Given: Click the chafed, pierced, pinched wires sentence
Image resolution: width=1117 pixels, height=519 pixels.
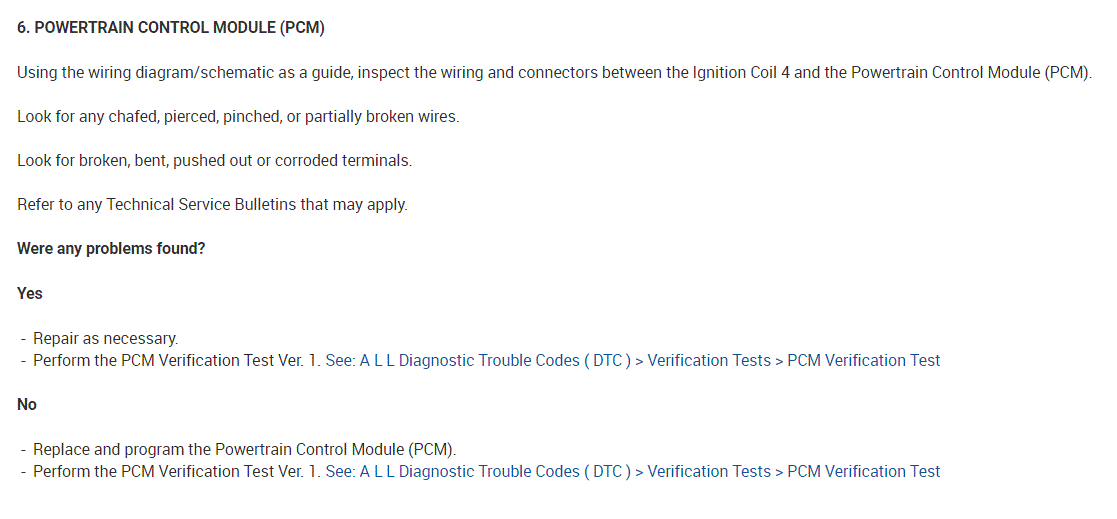Looking at the screenshot, I should pos(238,116).
